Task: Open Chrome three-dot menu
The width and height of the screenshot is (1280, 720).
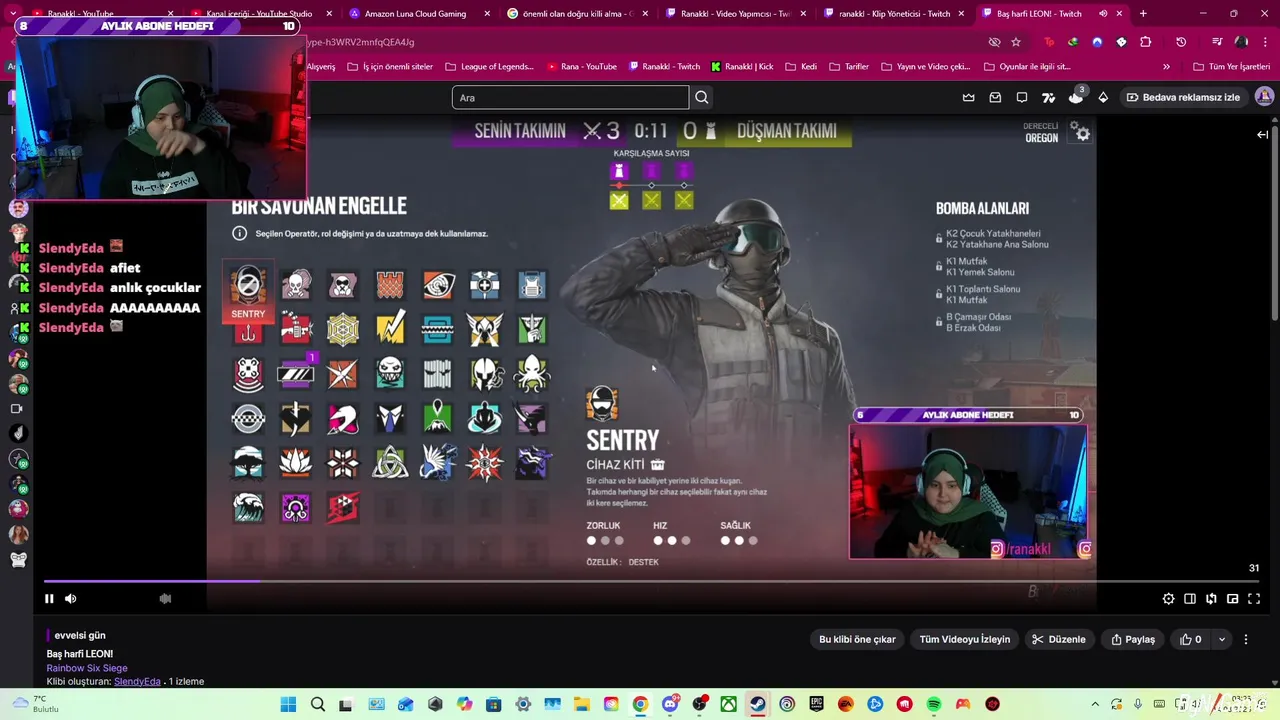Action: click(x=1264, y=42)
